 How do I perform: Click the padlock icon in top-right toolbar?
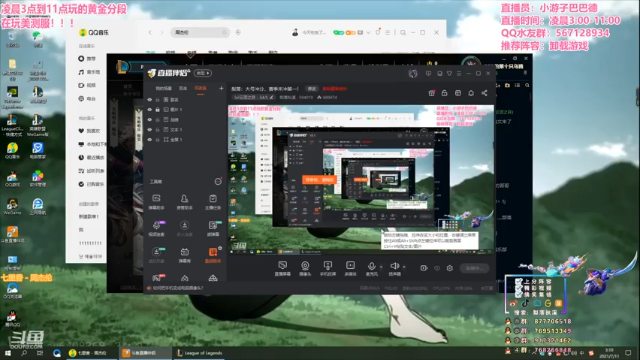coord(444,93)
